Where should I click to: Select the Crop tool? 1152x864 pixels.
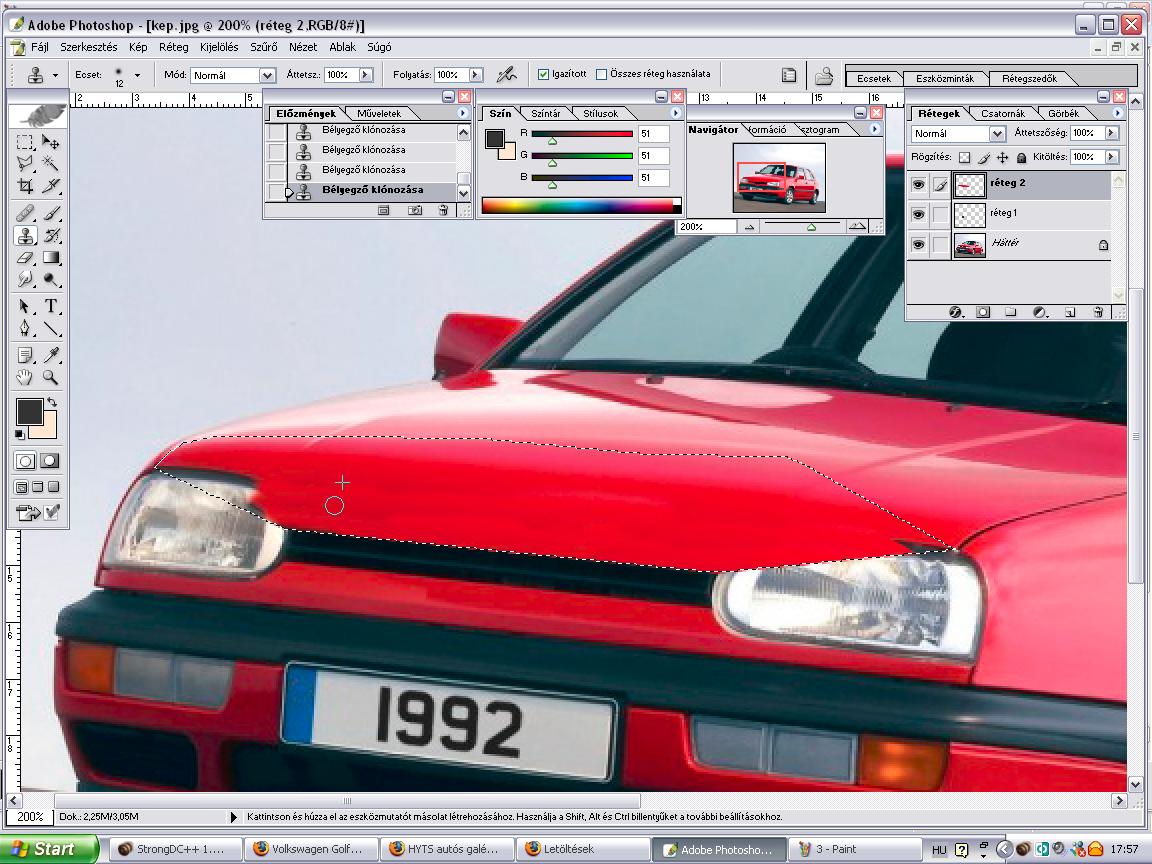[26, 186]
